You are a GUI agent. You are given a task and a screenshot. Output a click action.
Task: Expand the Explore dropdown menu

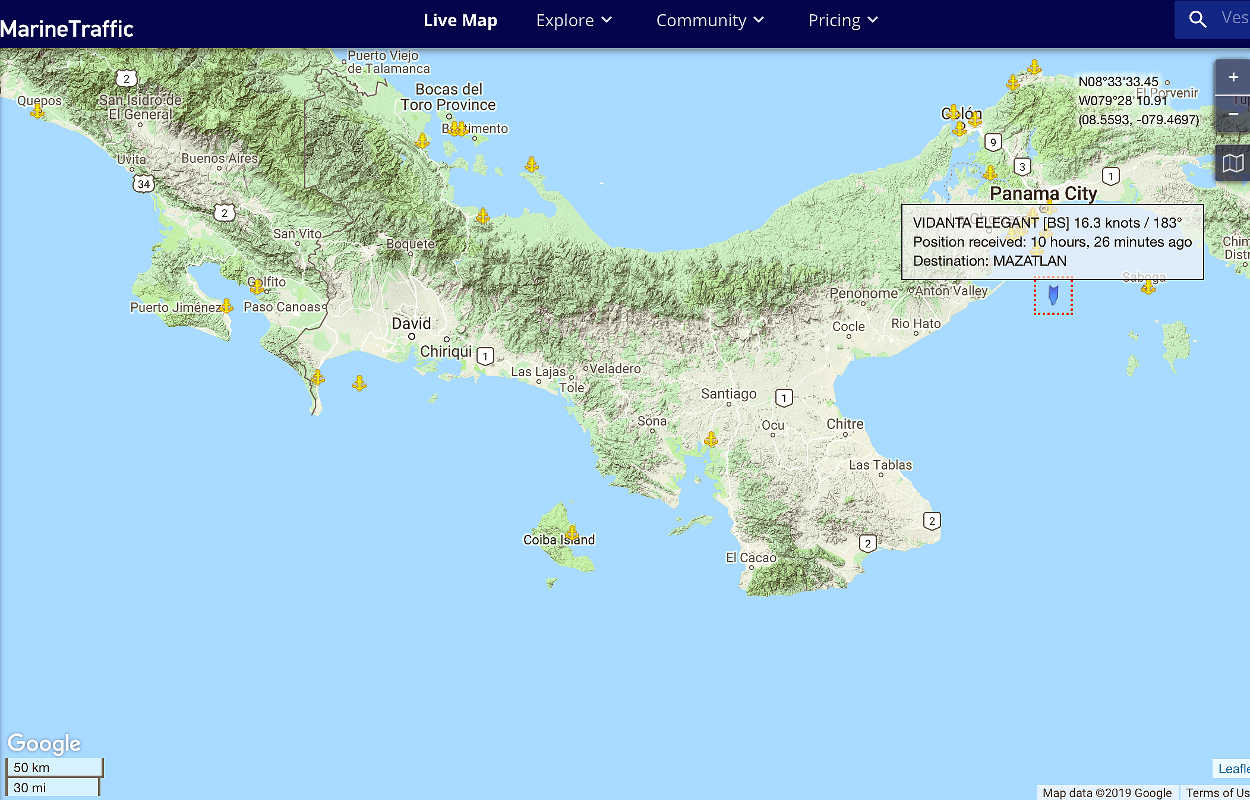pyautogui.click(x=574, y=20)
